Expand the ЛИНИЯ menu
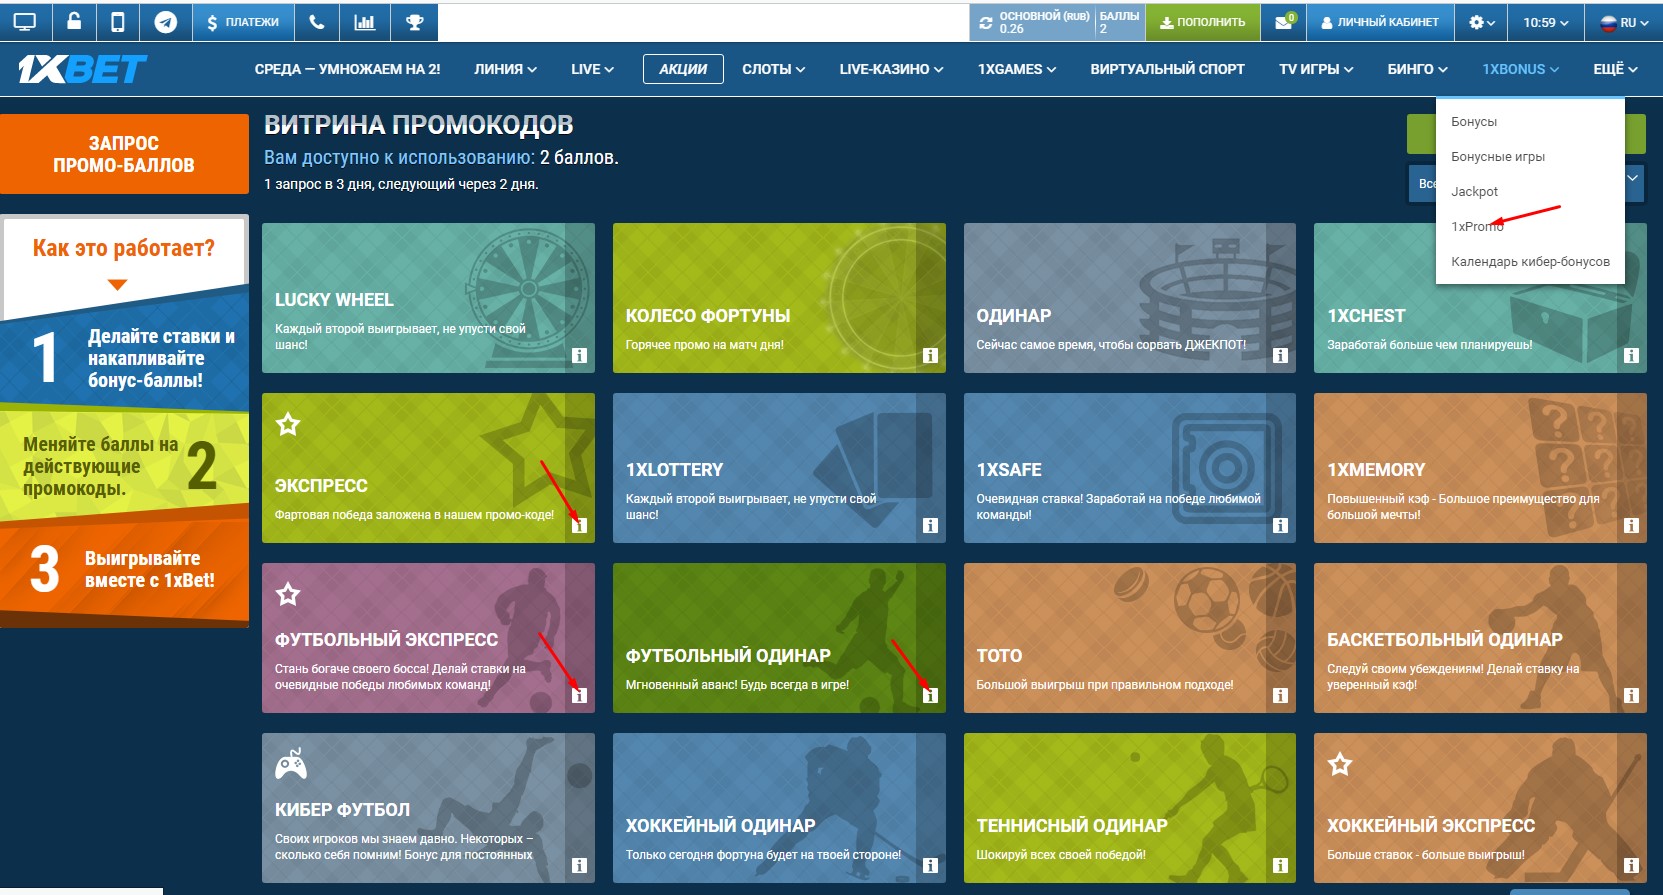The image size is (1663, 895). click(505, 69)
